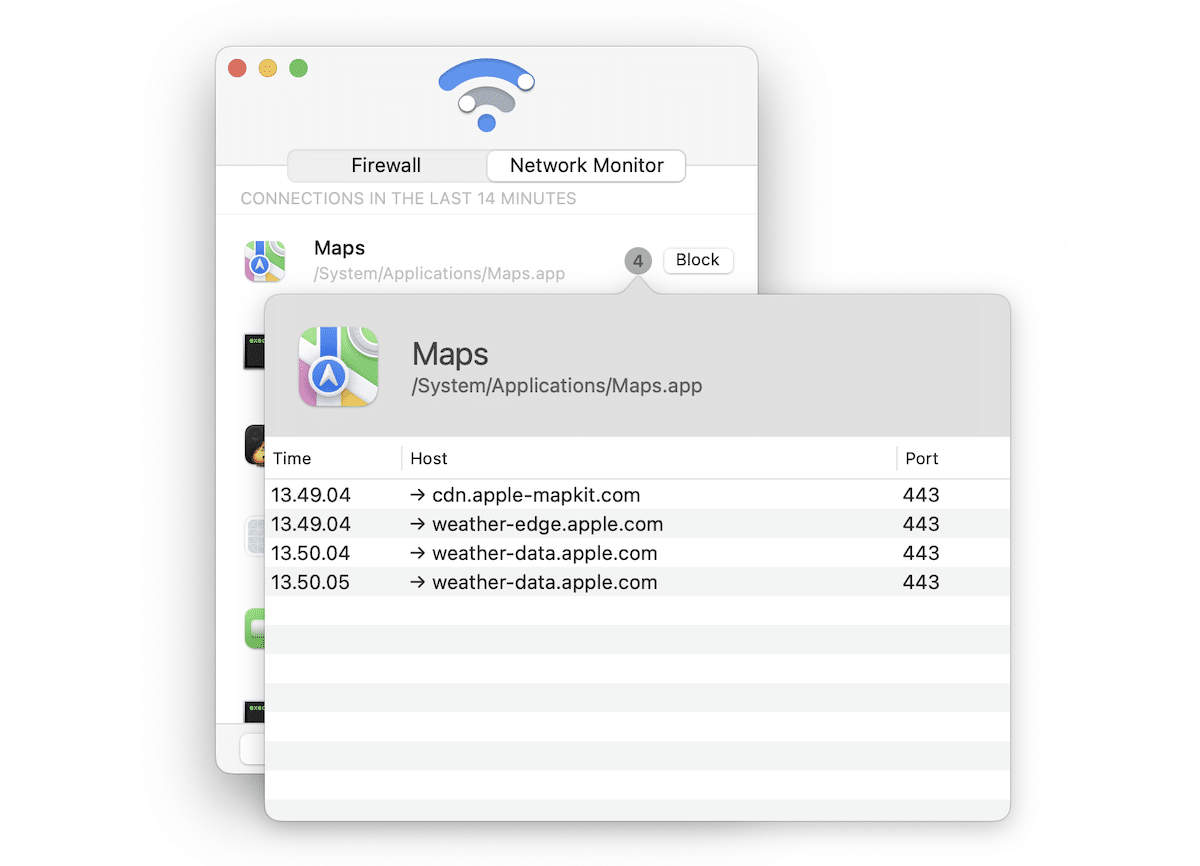Click the connection count badge 4
The image size is (1200, 866).
click(x=638, y=261)
